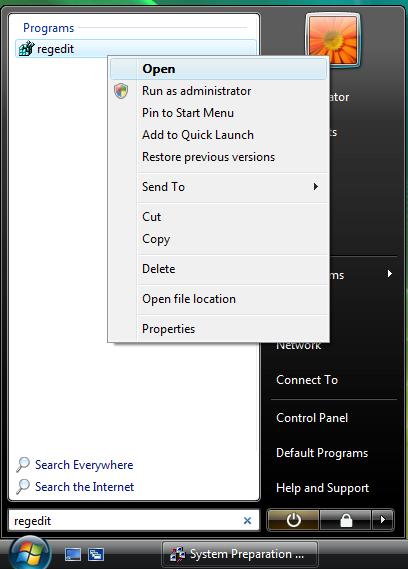
Task: Click the Search the Internet link
Action: [84, 487]
